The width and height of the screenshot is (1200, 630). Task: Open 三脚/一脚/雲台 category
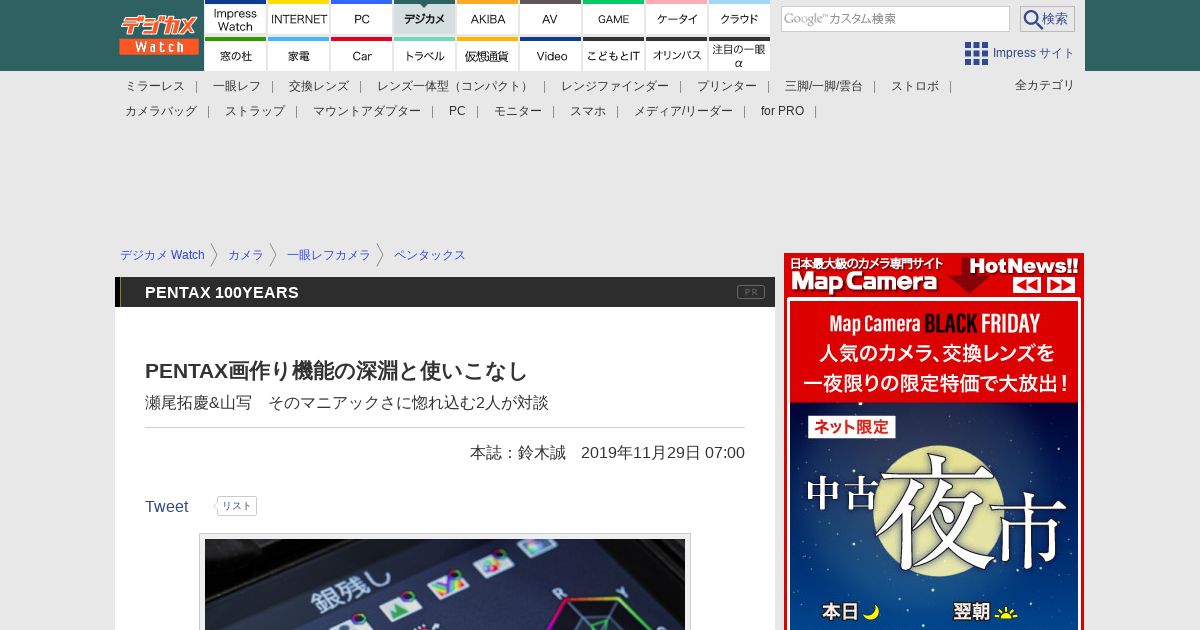point(824,86)
